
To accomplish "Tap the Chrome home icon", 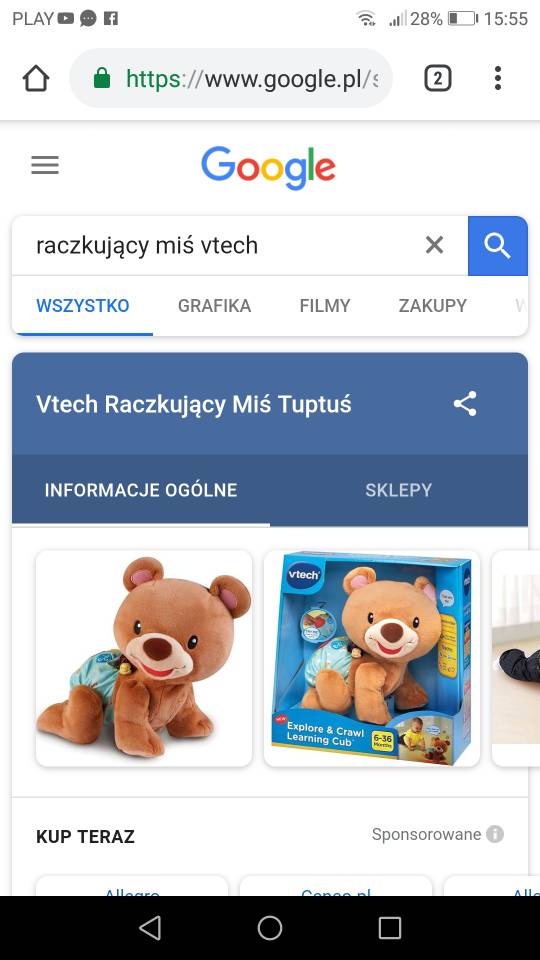I will coord(36,78).
